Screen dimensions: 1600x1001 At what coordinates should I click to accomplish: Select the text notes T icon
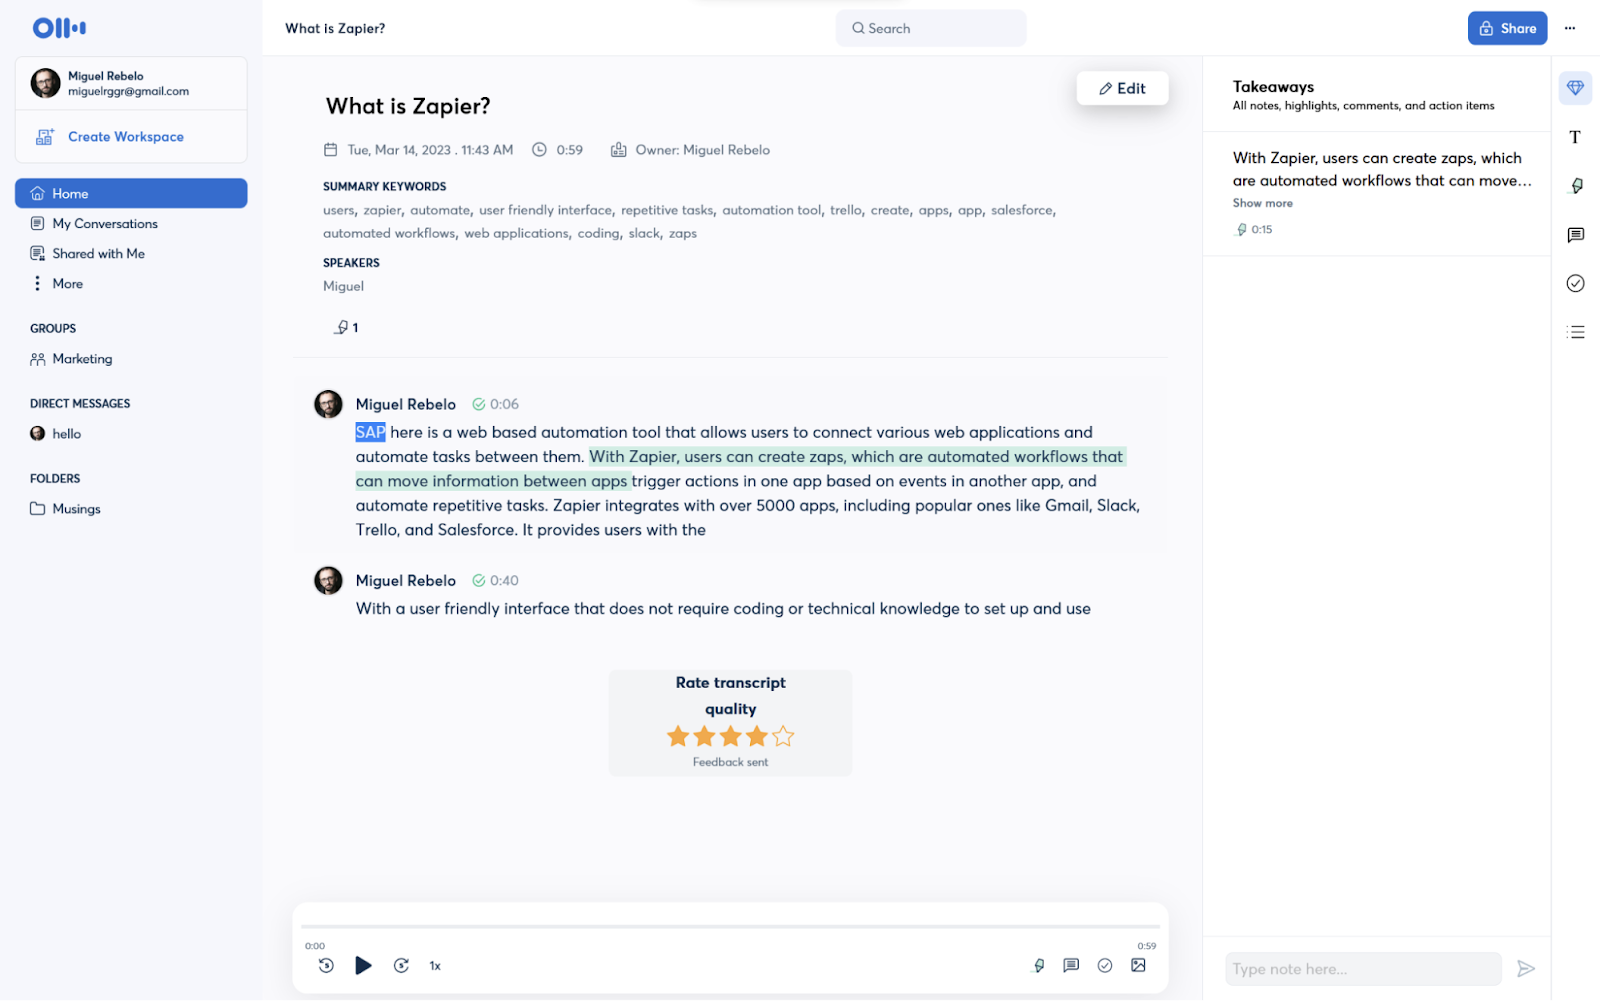tap(1575, 137)
